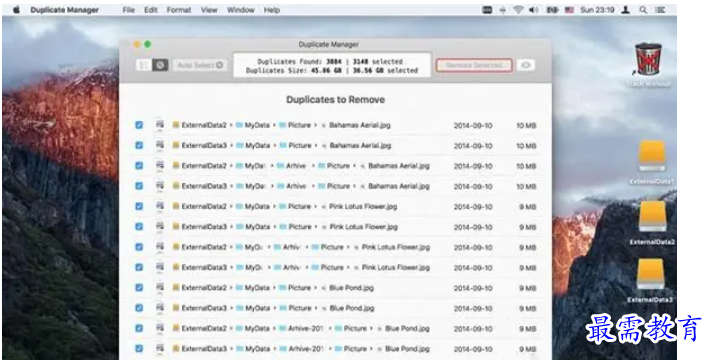710x360 pixels.
Task: Uncheck ExternalData3 MyData › Picture Blue Pond.jpg
Action: pos(139,308)
